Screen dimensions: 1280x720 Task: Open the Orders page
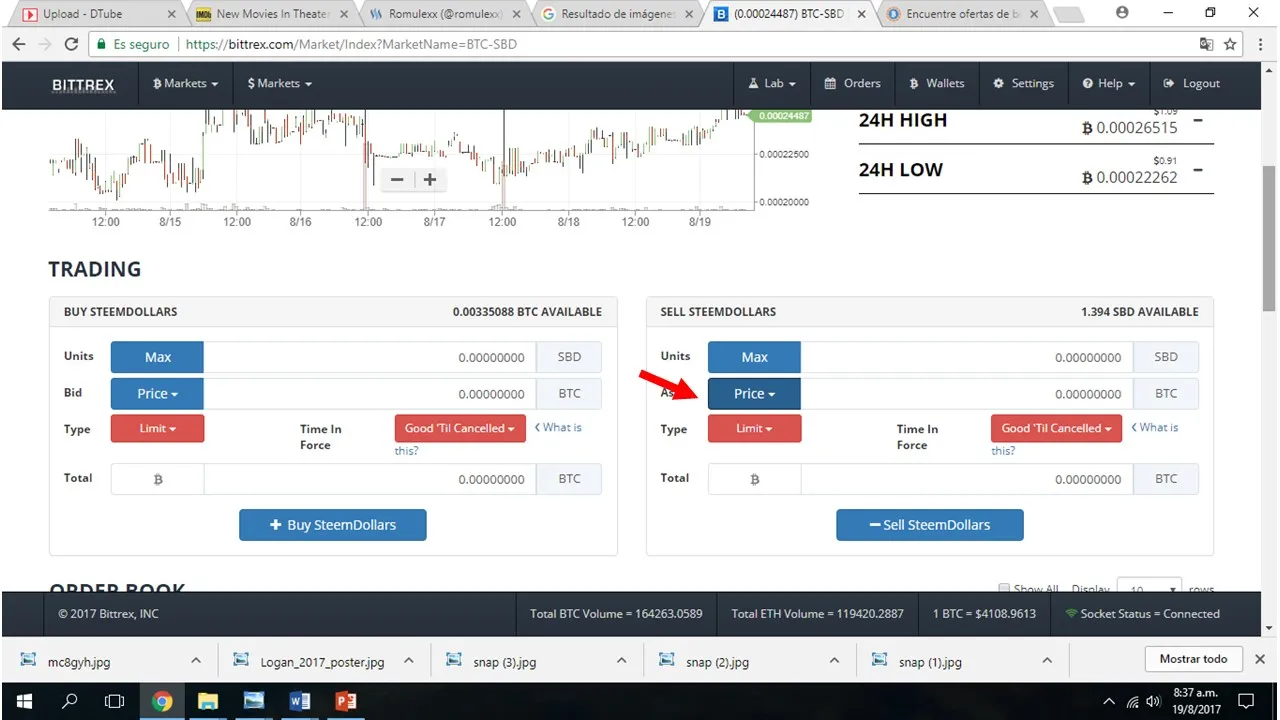coord(852,84)
